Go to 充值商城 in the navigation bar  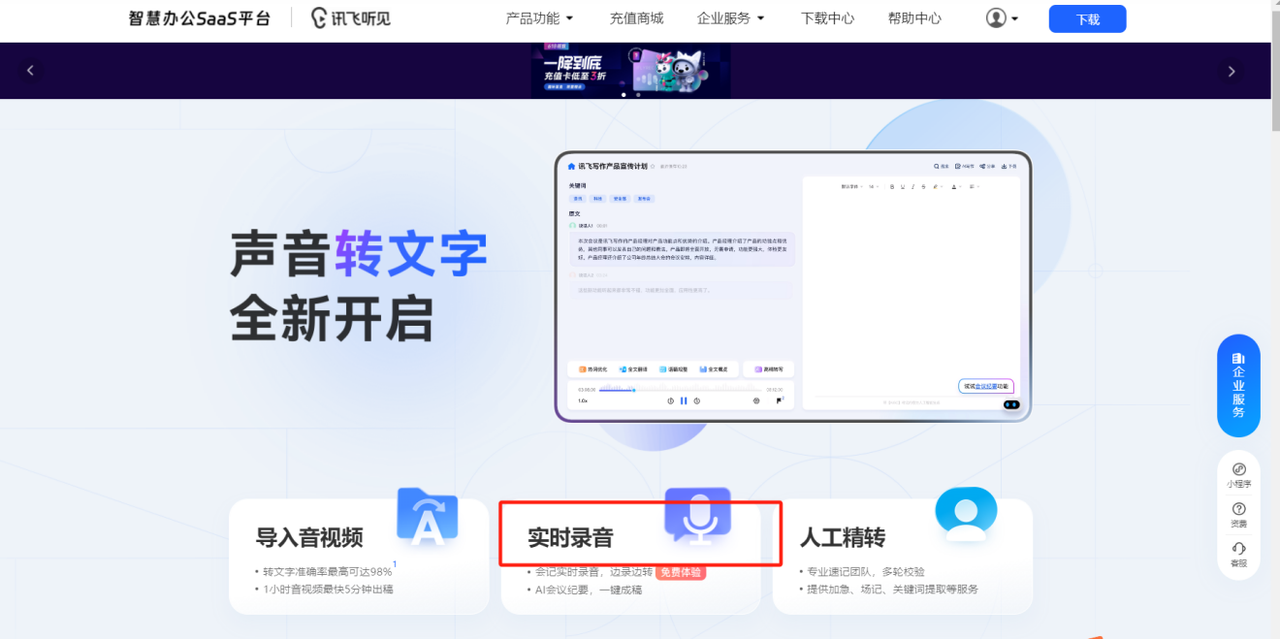636,18
